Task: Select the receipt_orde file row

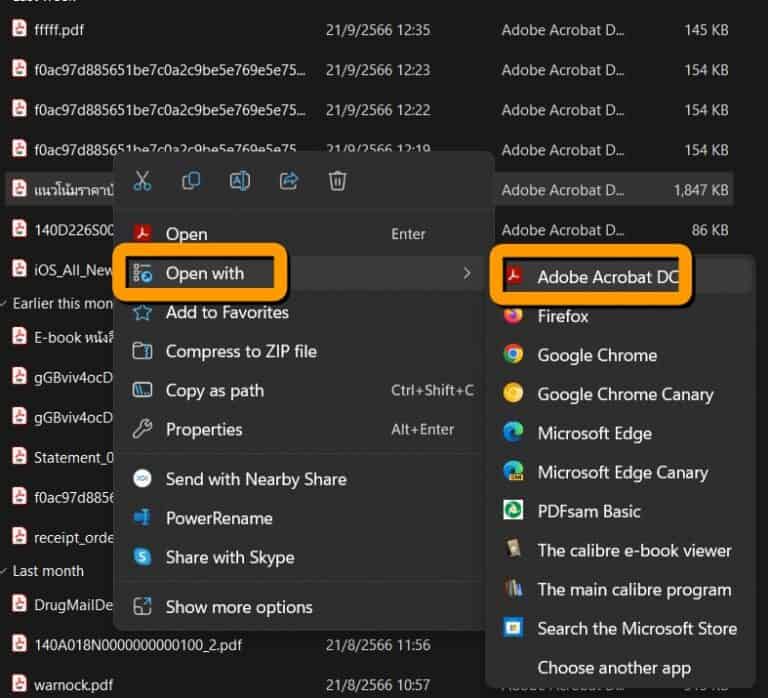Action: pos(60,537)
